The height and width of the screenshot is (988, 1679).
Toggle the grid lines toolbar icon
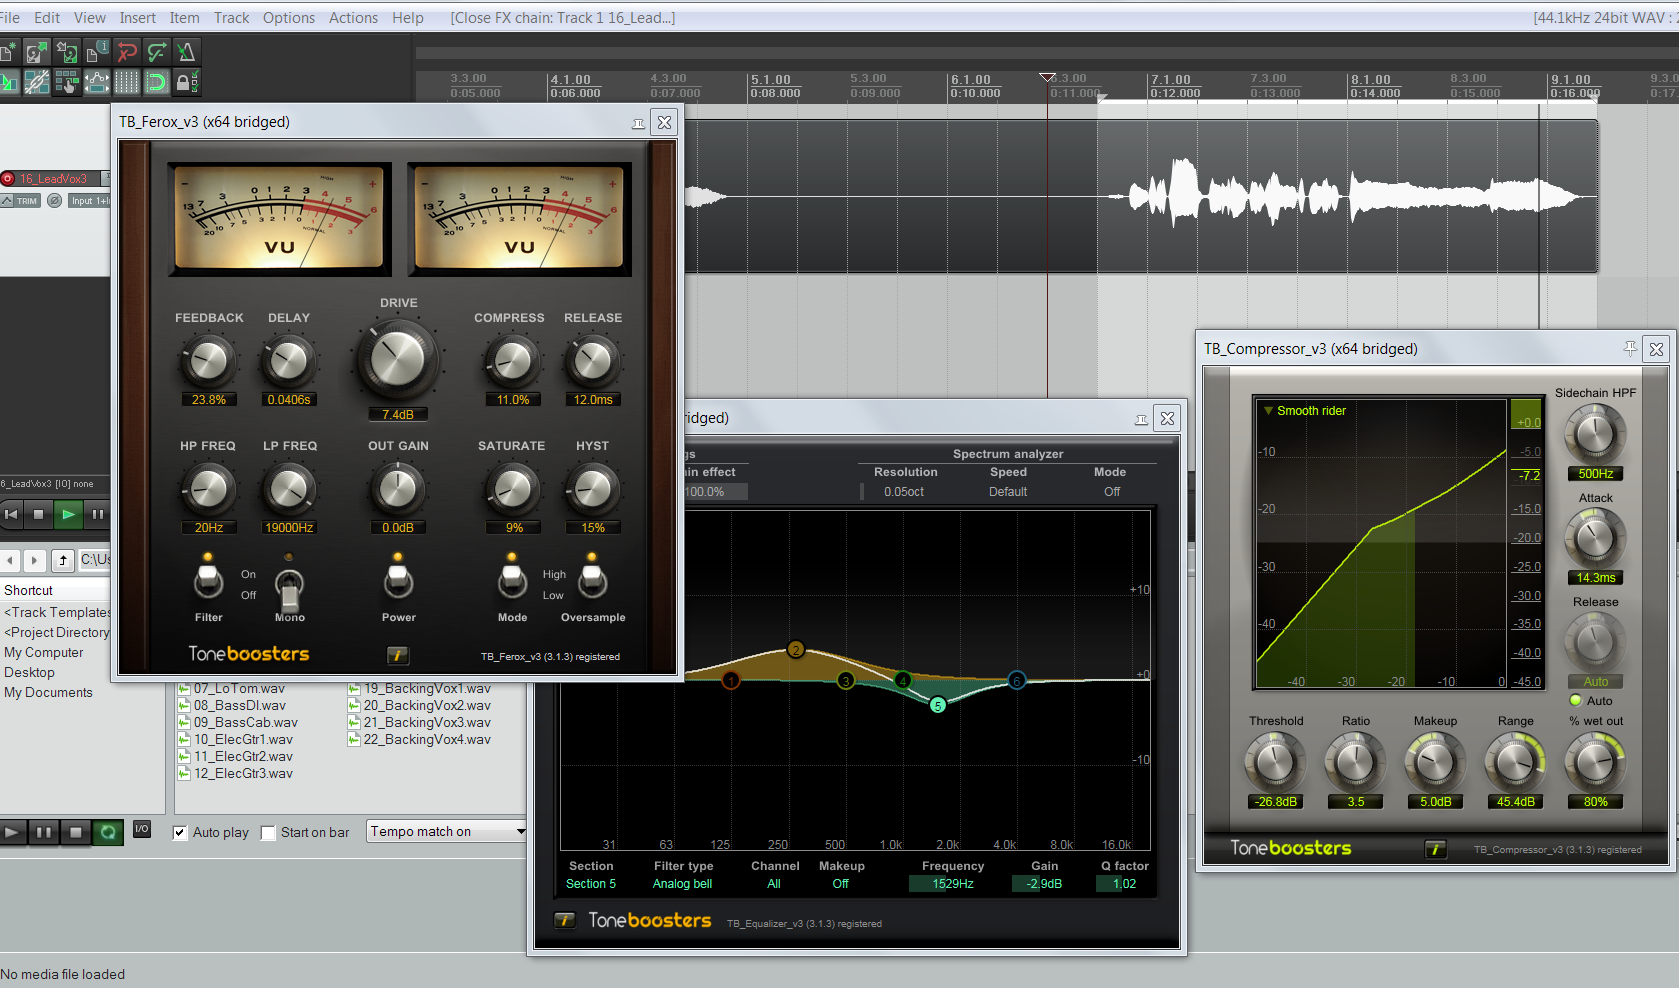(x=127, y=82)
